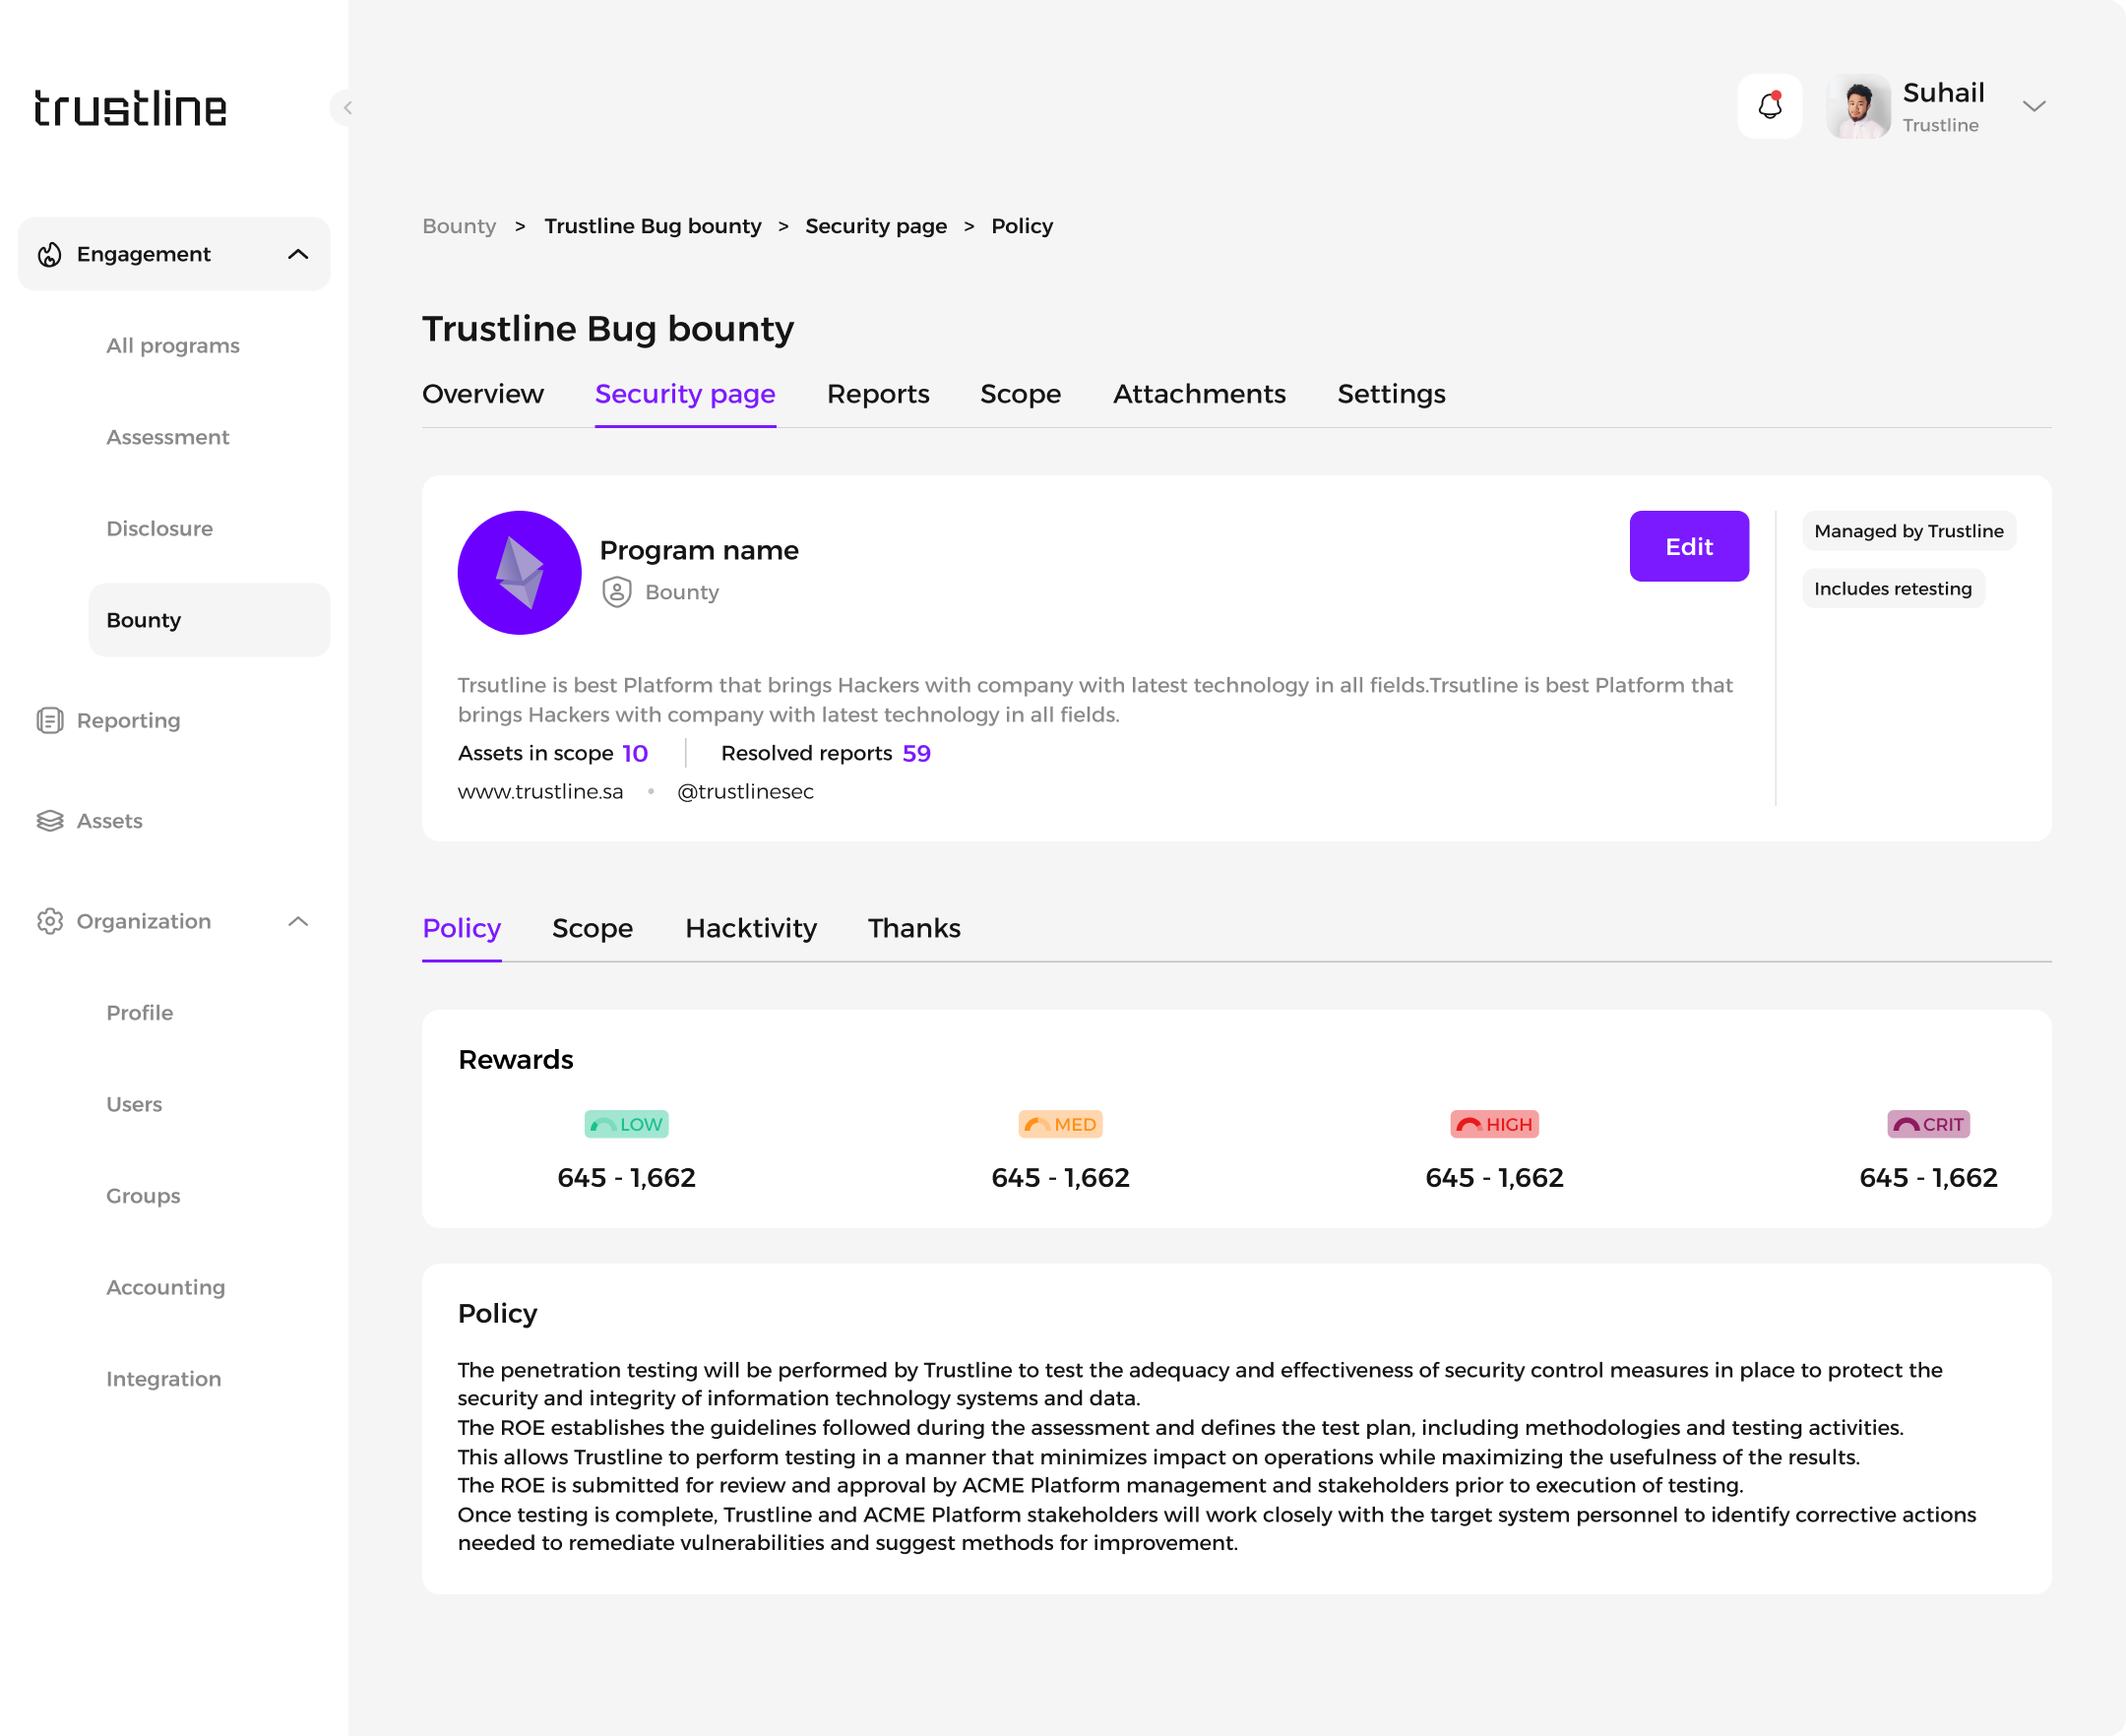Click the Engagement flame icon
The height and width of the screenshot is (1736, 2126).
tap(50, 255)
